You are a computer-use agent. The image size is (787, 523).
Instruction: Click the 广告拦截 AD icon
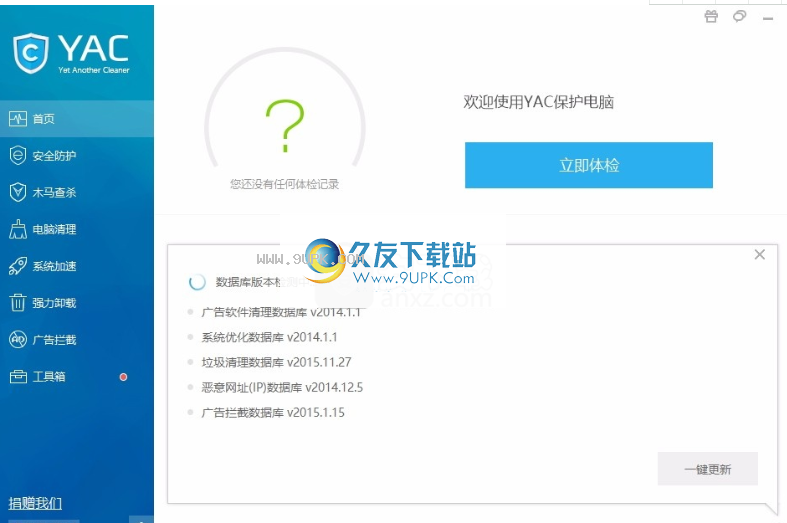click(18, 340)
